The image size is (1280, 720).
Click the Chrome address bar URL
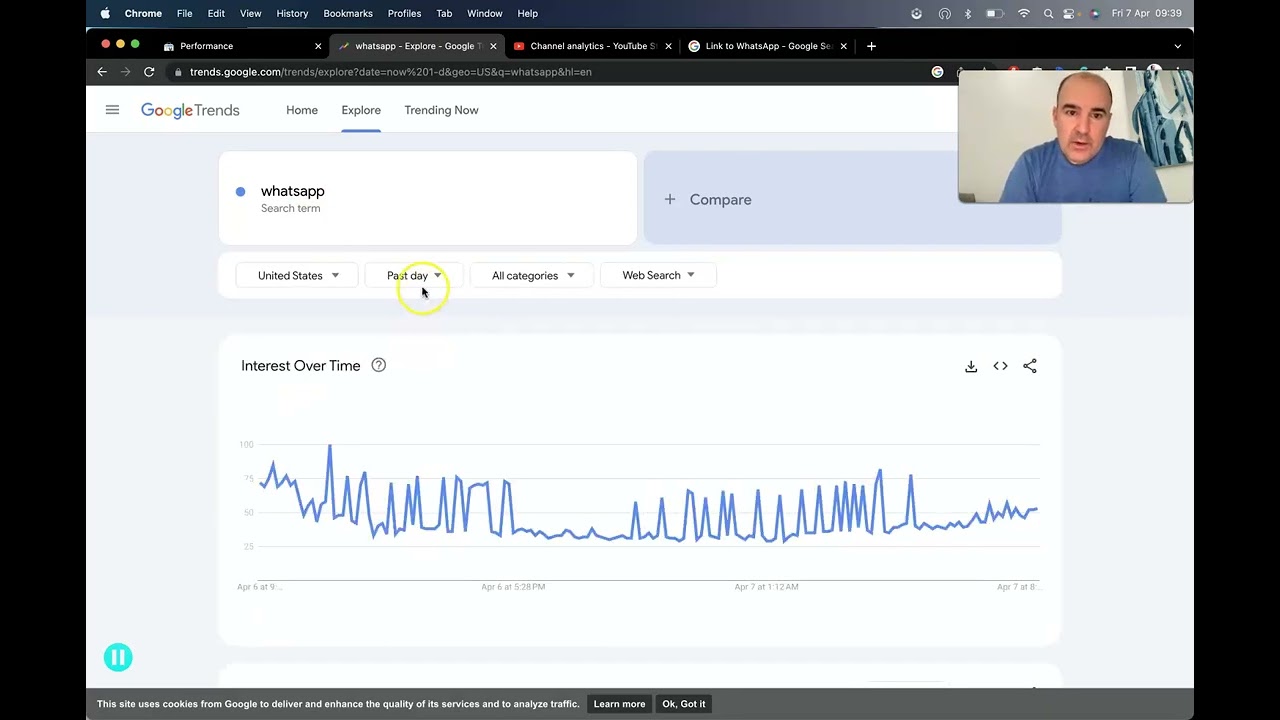click(391, 72)
